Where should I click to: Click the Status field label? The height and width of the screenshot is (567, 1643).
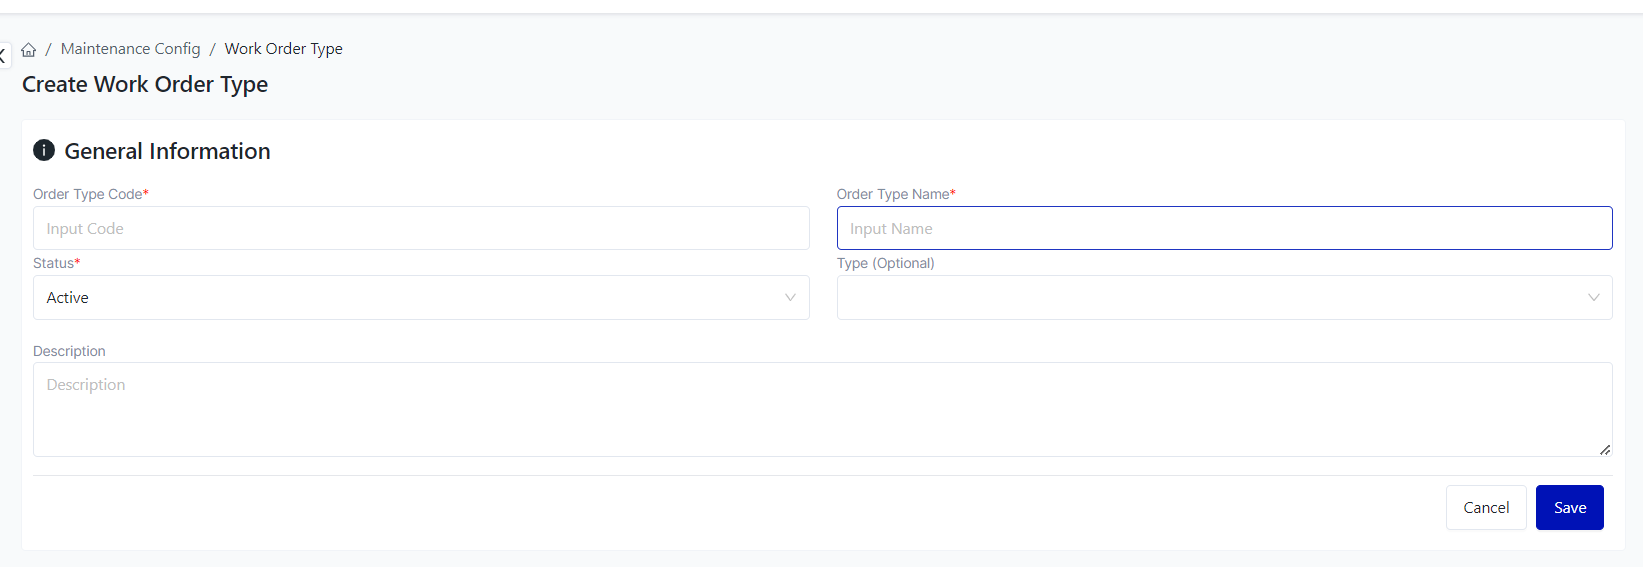[x=54, y=263]
